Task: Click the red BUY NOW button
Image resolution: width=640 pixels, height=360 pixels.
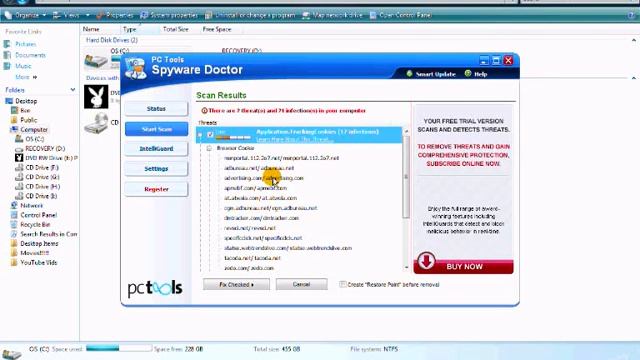Action: (464, 266)
